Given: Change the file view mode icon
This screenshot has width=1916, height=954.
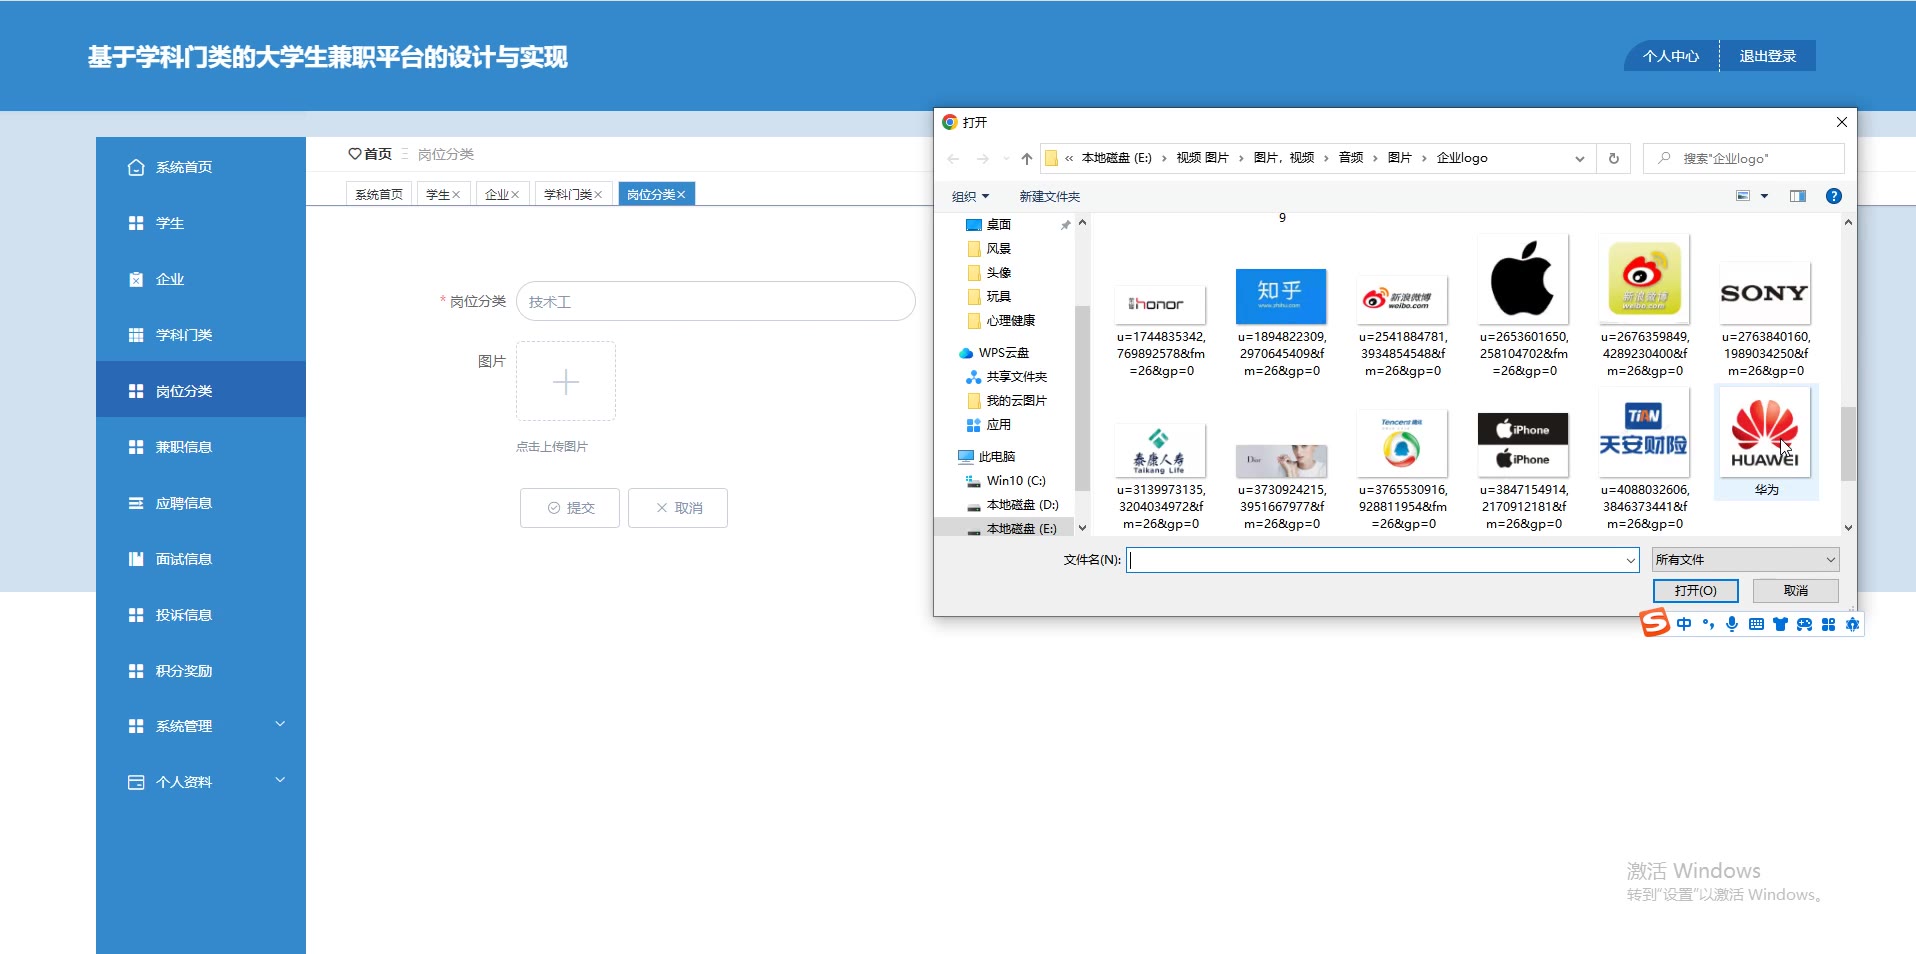Looking at the screenshot, I should 1743,196.
